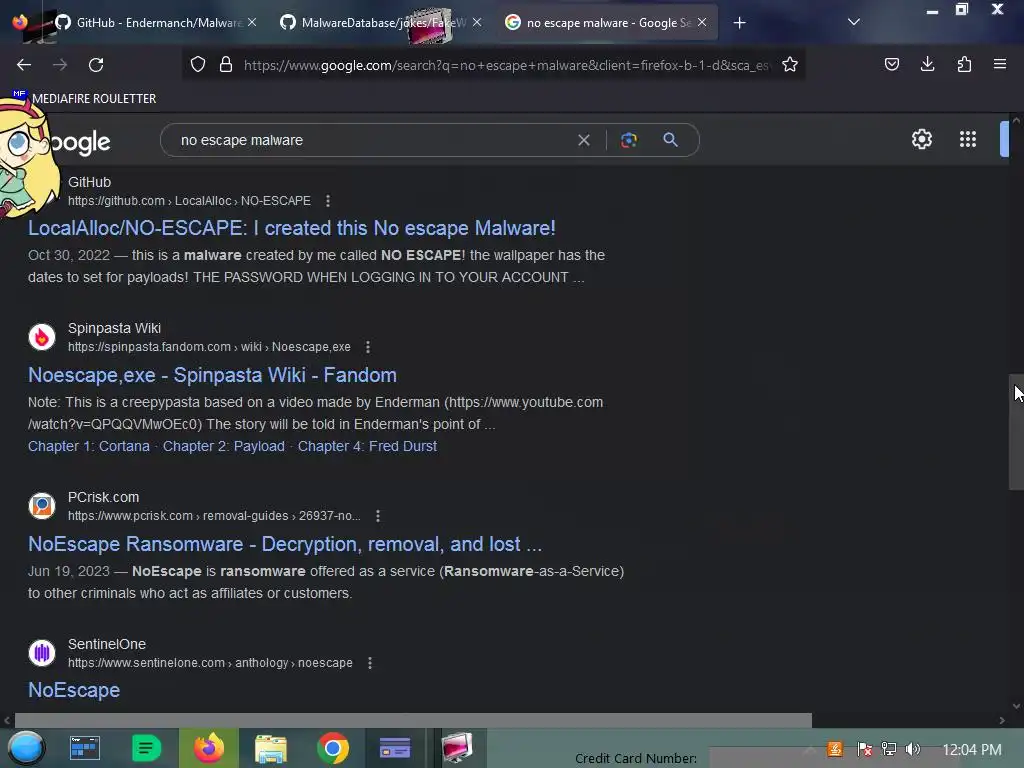The height and width of the screenshot is (768, 1024).
Task: Open the monitor icon app in taskbar
Action: coord(456,747)
